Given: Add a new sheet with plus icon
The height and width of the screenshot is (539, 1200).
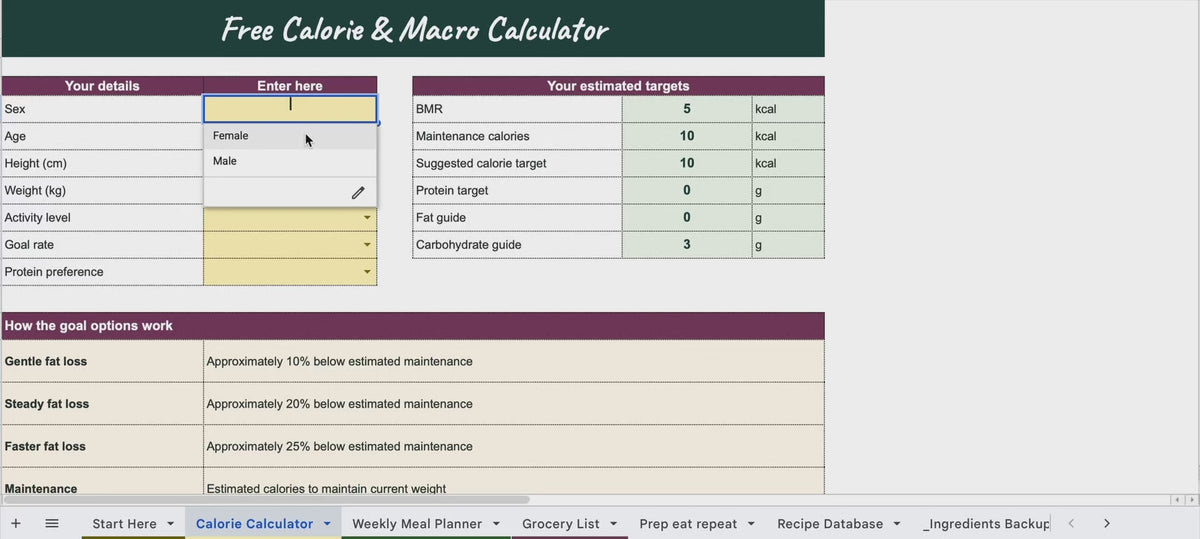Looking at the screenshot, I should coord(16,523).
